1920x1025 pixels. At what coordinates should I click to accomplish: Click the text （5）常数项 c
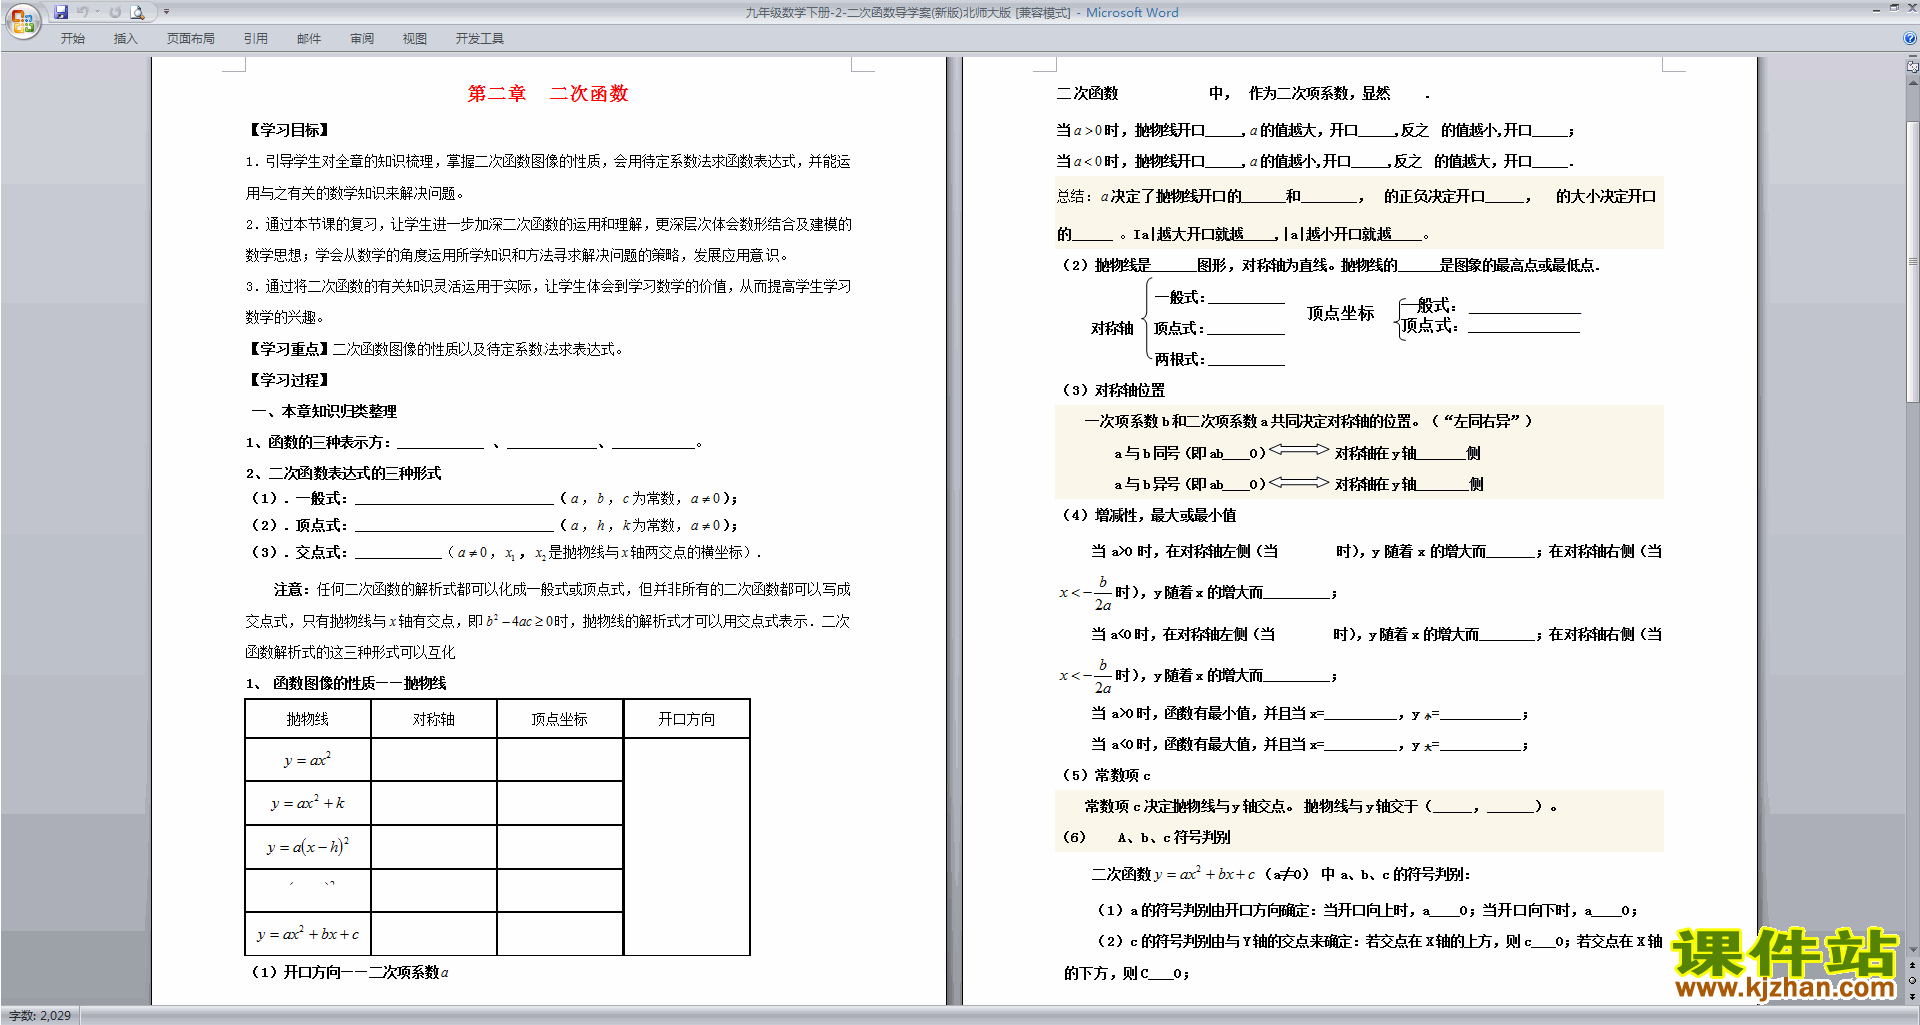pos(1106,775)
